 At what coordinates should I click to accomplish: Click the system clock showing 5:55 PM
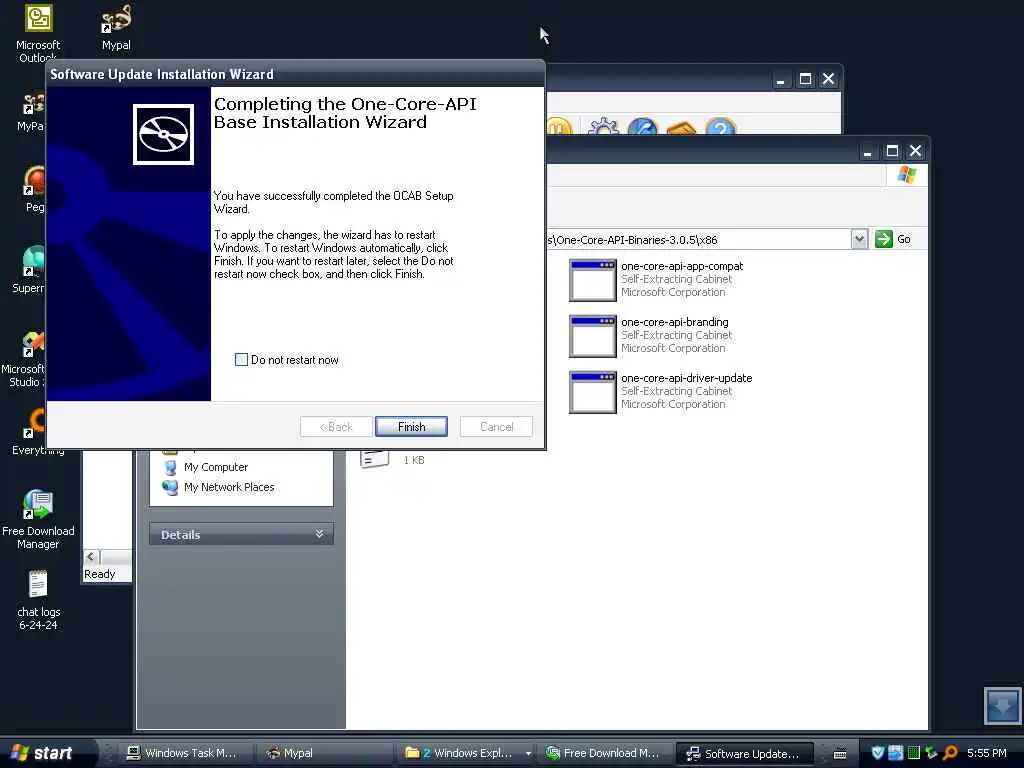986,753
